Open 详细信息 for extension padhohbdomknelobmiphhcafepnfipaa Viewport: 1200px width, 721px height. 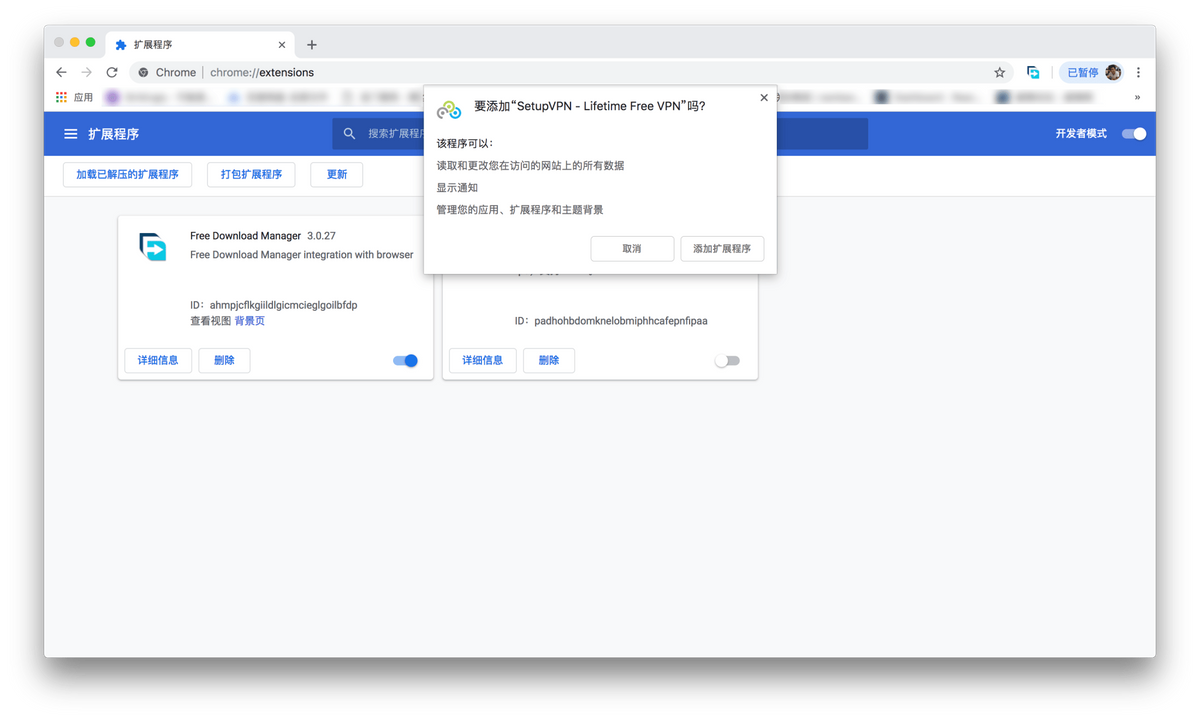(483, 360)
